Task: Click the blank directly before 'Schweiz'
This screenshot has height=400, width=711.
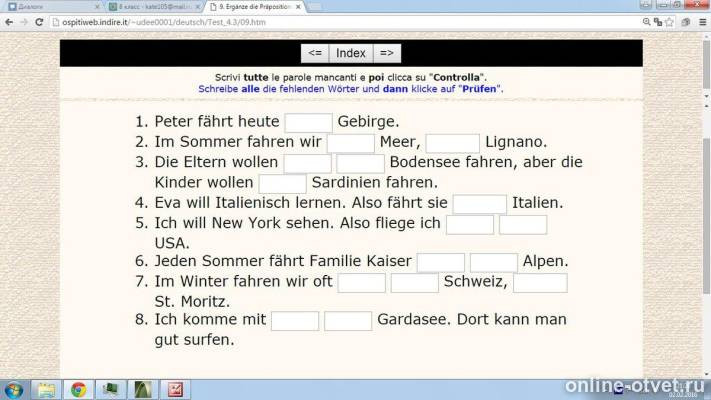Action: 414,283
